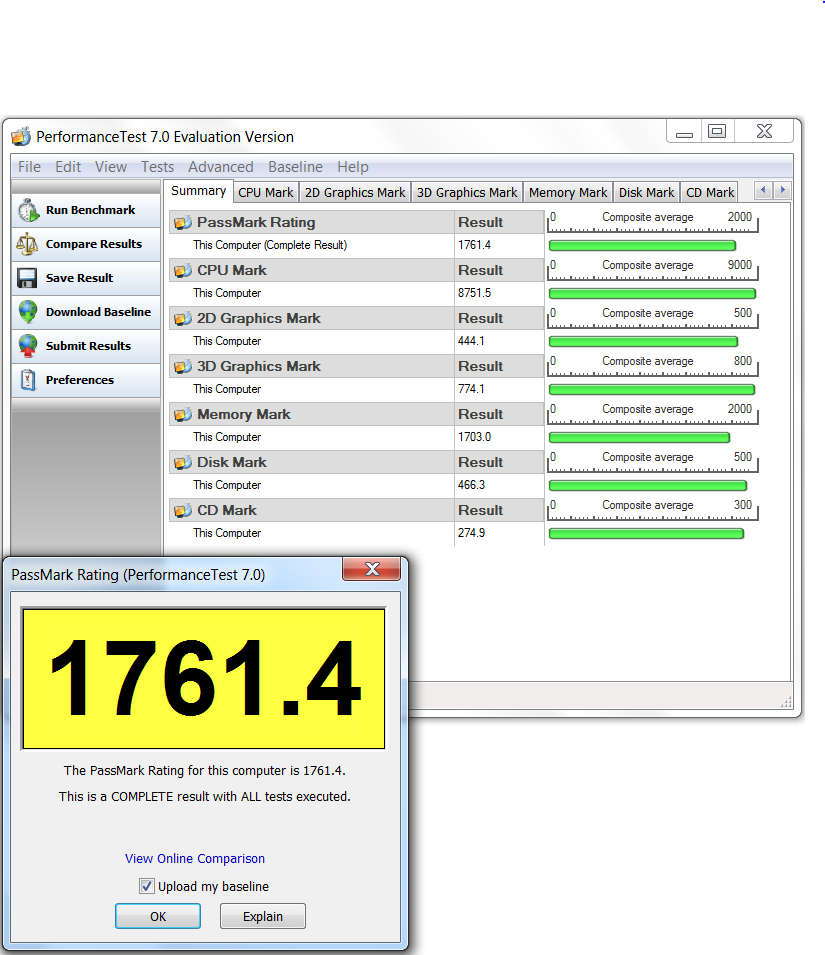Click the OK button in the rating dialog

tap(158, 916)
